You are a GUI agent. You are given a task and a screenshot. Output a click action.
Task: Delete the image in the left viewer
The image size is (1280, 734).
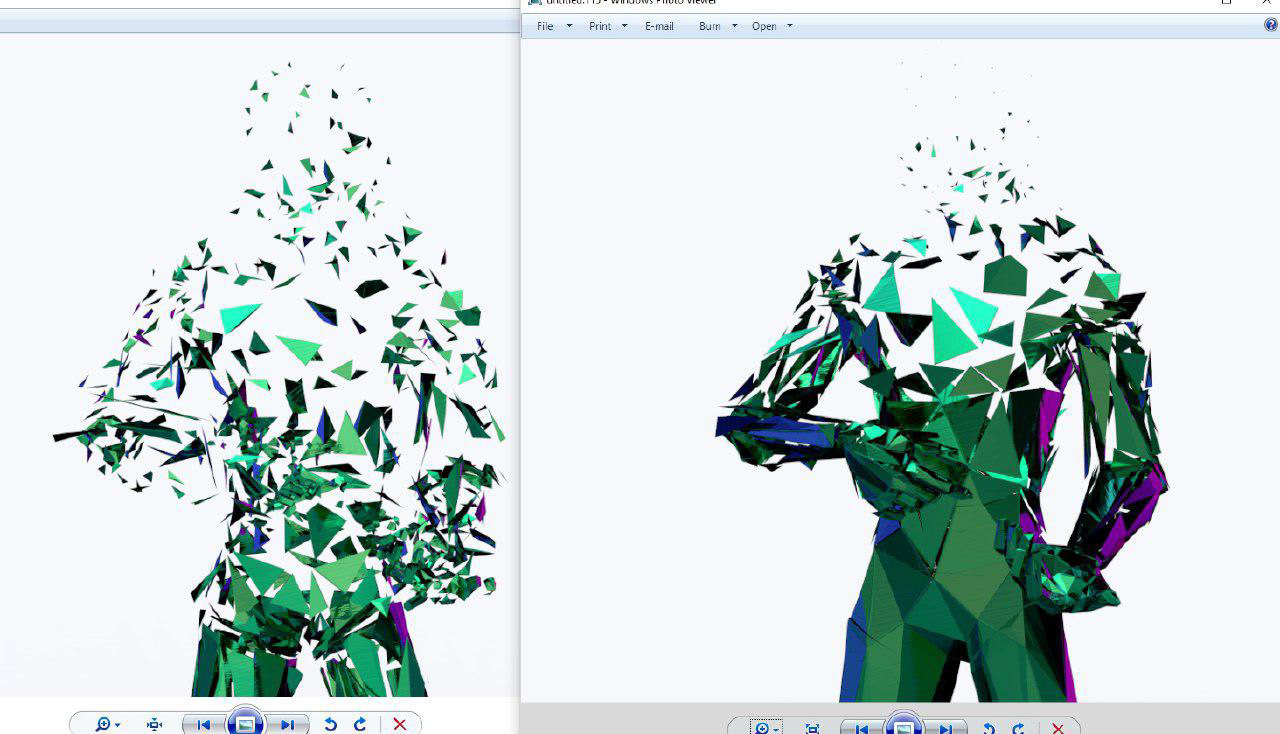tap(399, 724)
